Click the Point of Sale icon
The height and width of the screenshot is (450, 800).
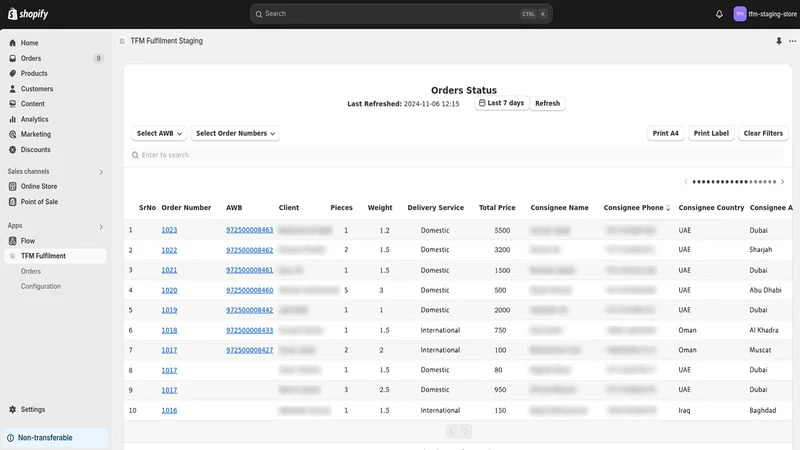[13, 202]
